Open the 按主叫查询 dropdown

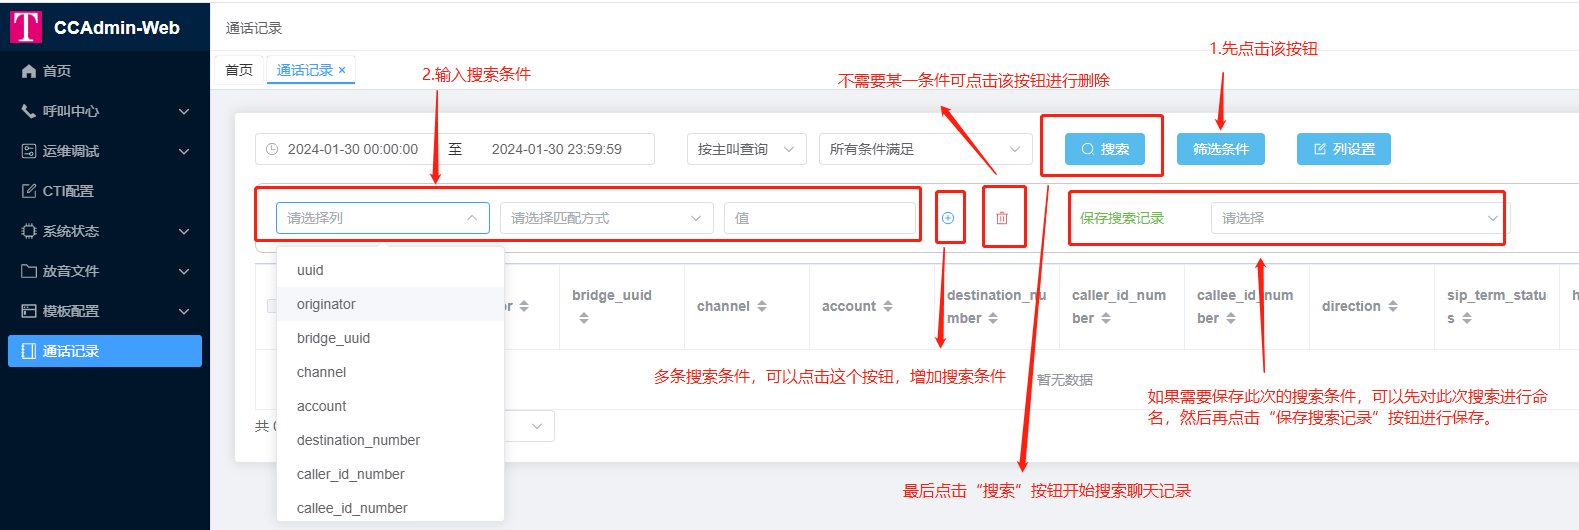coord(746,149)
